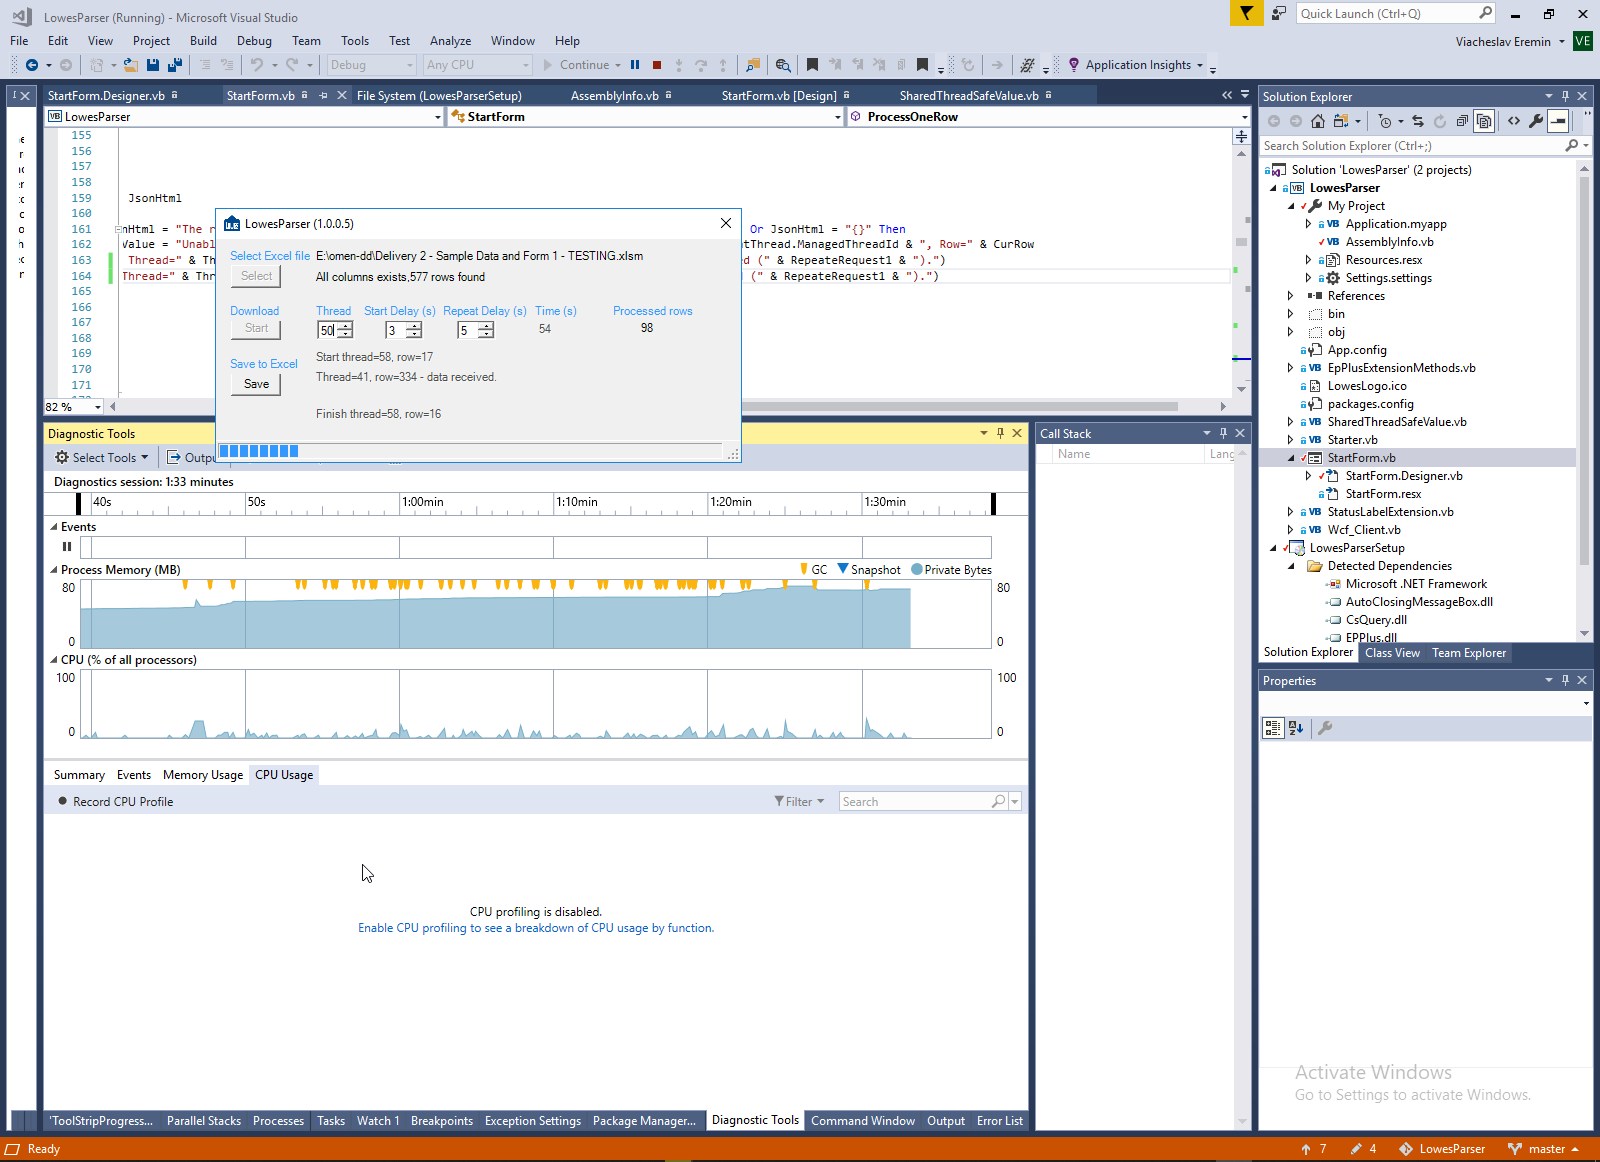This screenshot has height=1162, width=1600.
Task: Click Enable CPU profiling link
Action: click(x=536, y=928)
